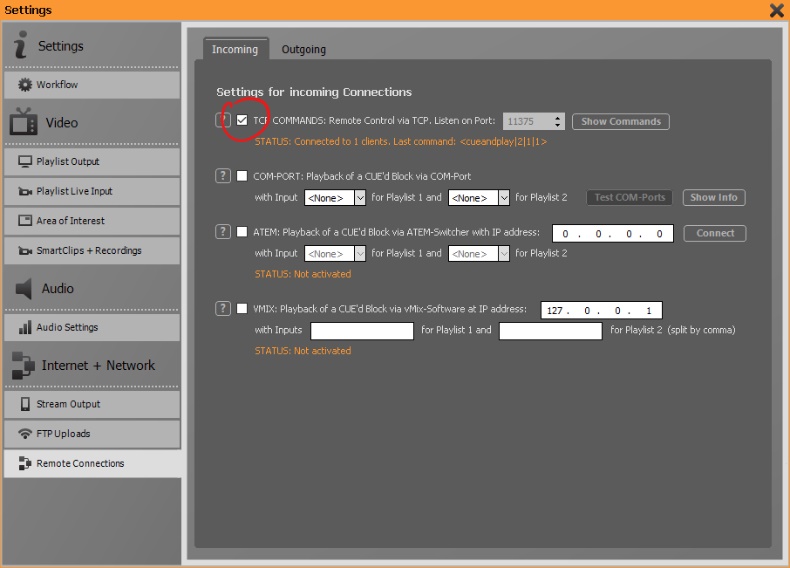This screenshot has height=568, width=790.
Task: Click the Playlist Live Input camera icon
Action: click(x=25, y=191)
